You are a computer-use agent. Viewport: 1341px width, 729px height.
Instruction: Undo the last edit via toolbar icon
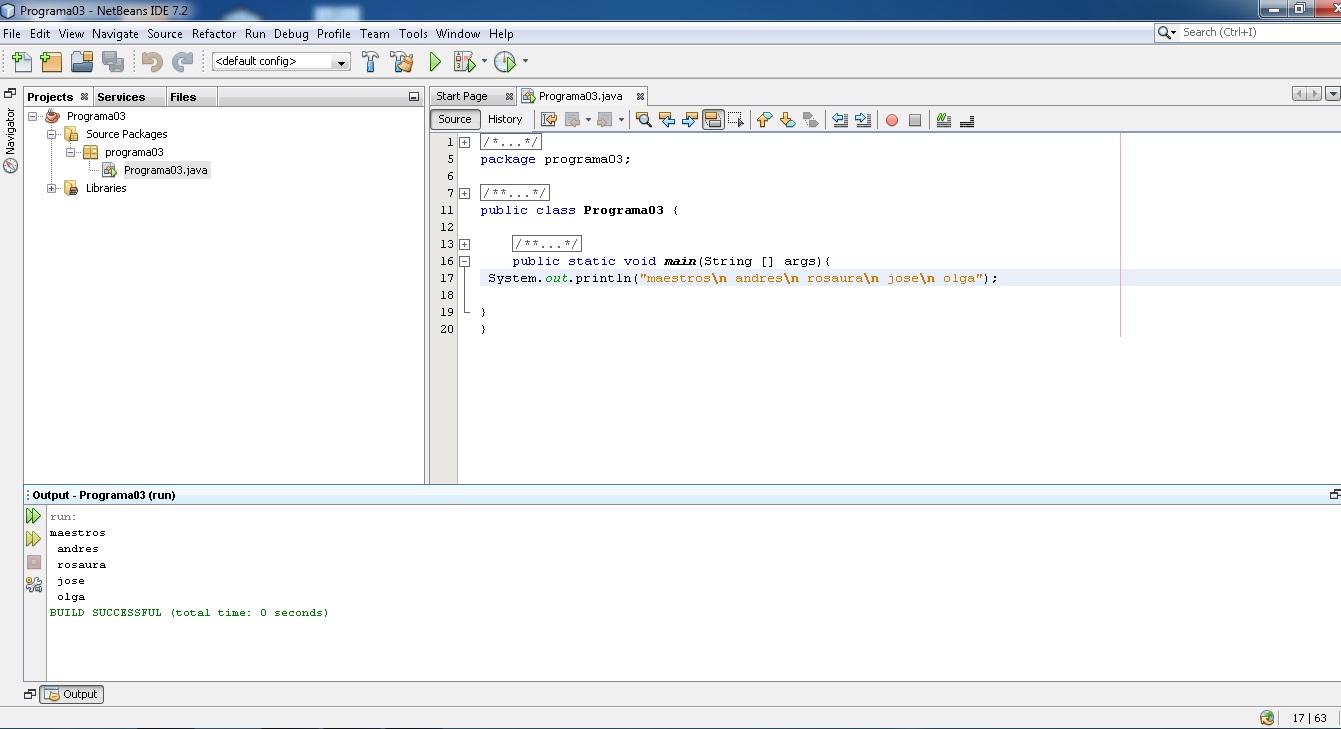point(151,61)
